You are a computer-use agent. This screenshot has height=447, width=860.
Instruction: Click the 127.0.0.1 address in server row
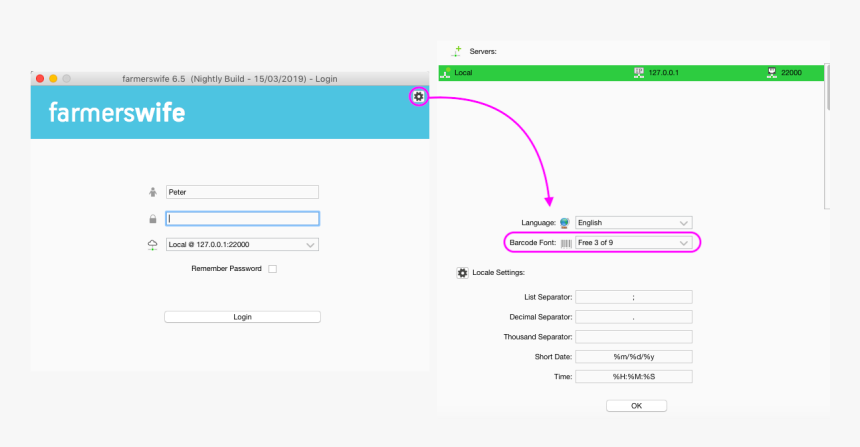coord(664,72)
